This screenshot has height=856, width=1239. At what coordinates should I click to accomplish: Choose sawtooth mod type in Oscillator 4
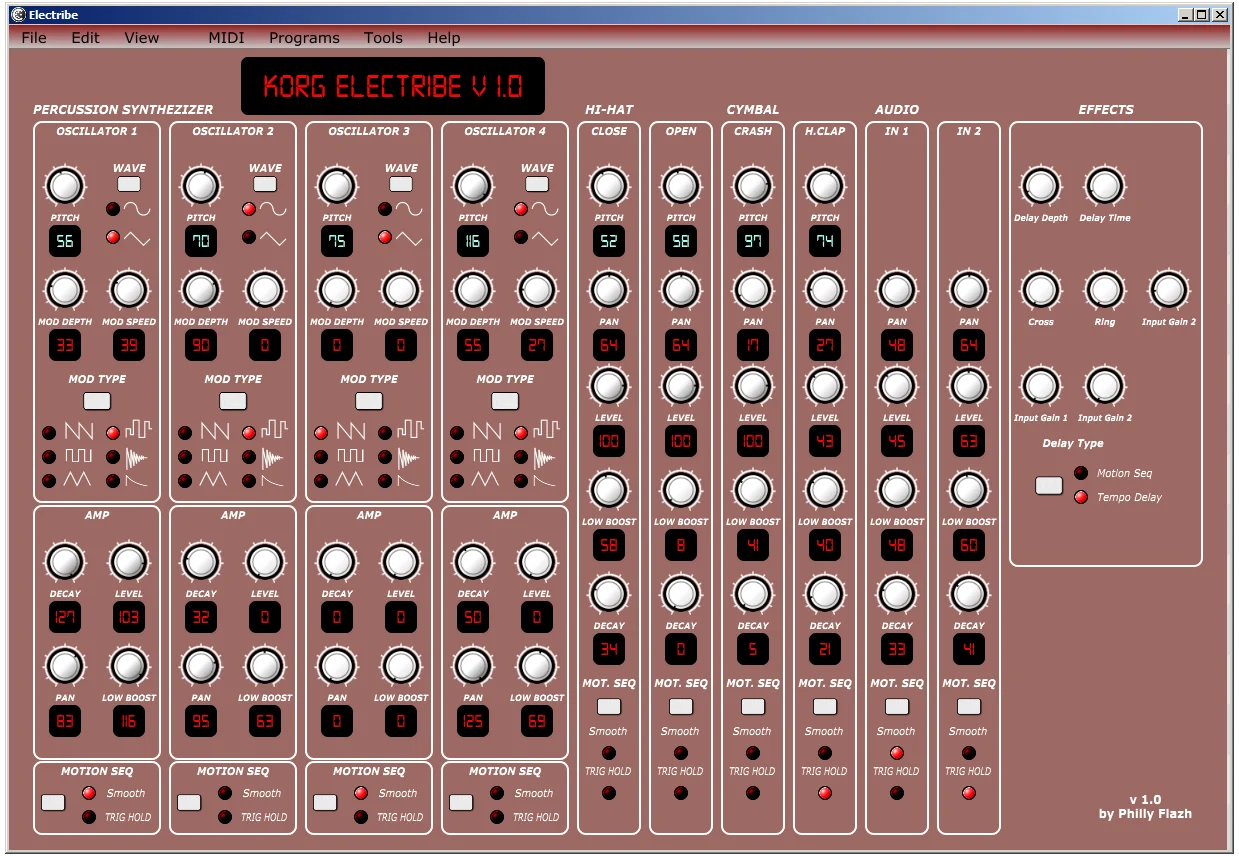point(487,432)
